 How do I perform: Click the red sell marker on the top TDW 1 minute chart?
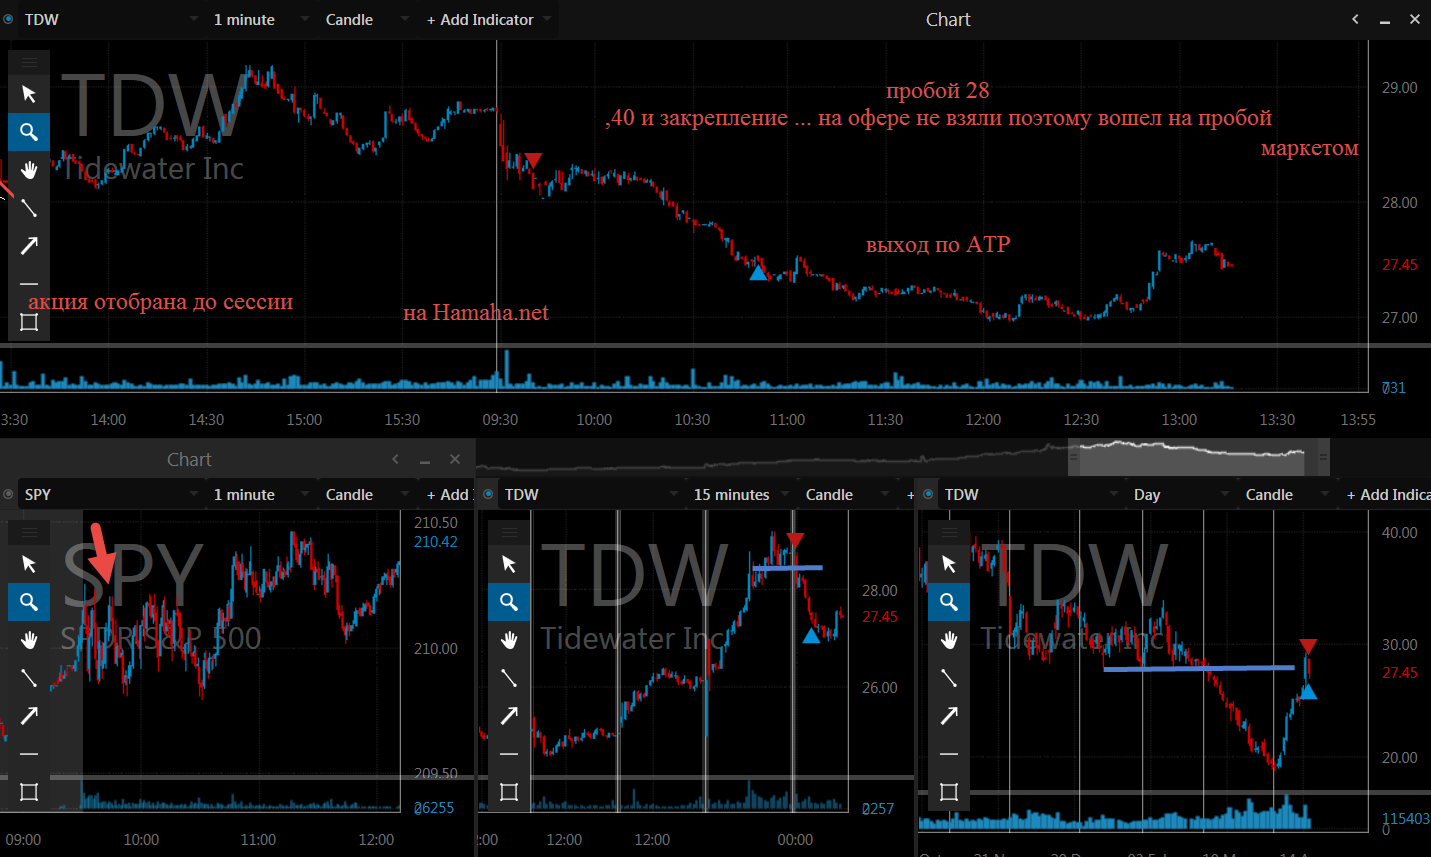coord(533,160)
